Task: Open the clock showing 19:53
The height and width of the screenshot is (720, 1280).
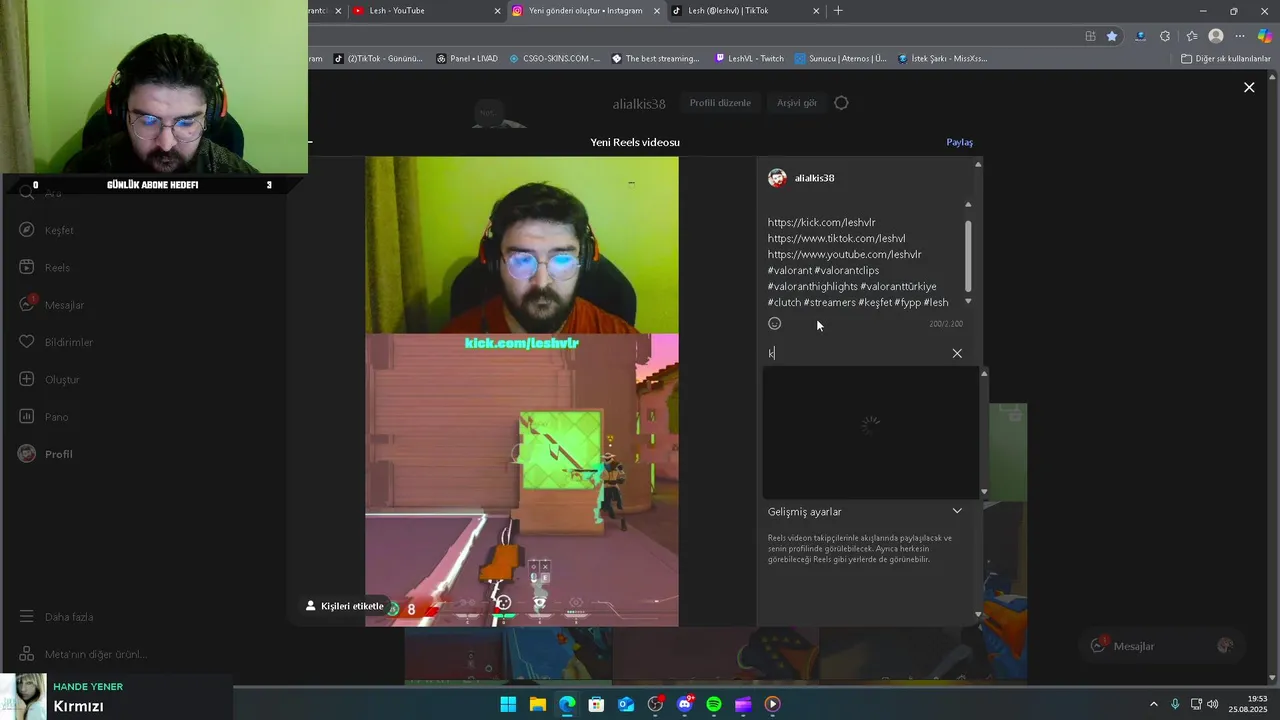Action: pos(1249,704)
